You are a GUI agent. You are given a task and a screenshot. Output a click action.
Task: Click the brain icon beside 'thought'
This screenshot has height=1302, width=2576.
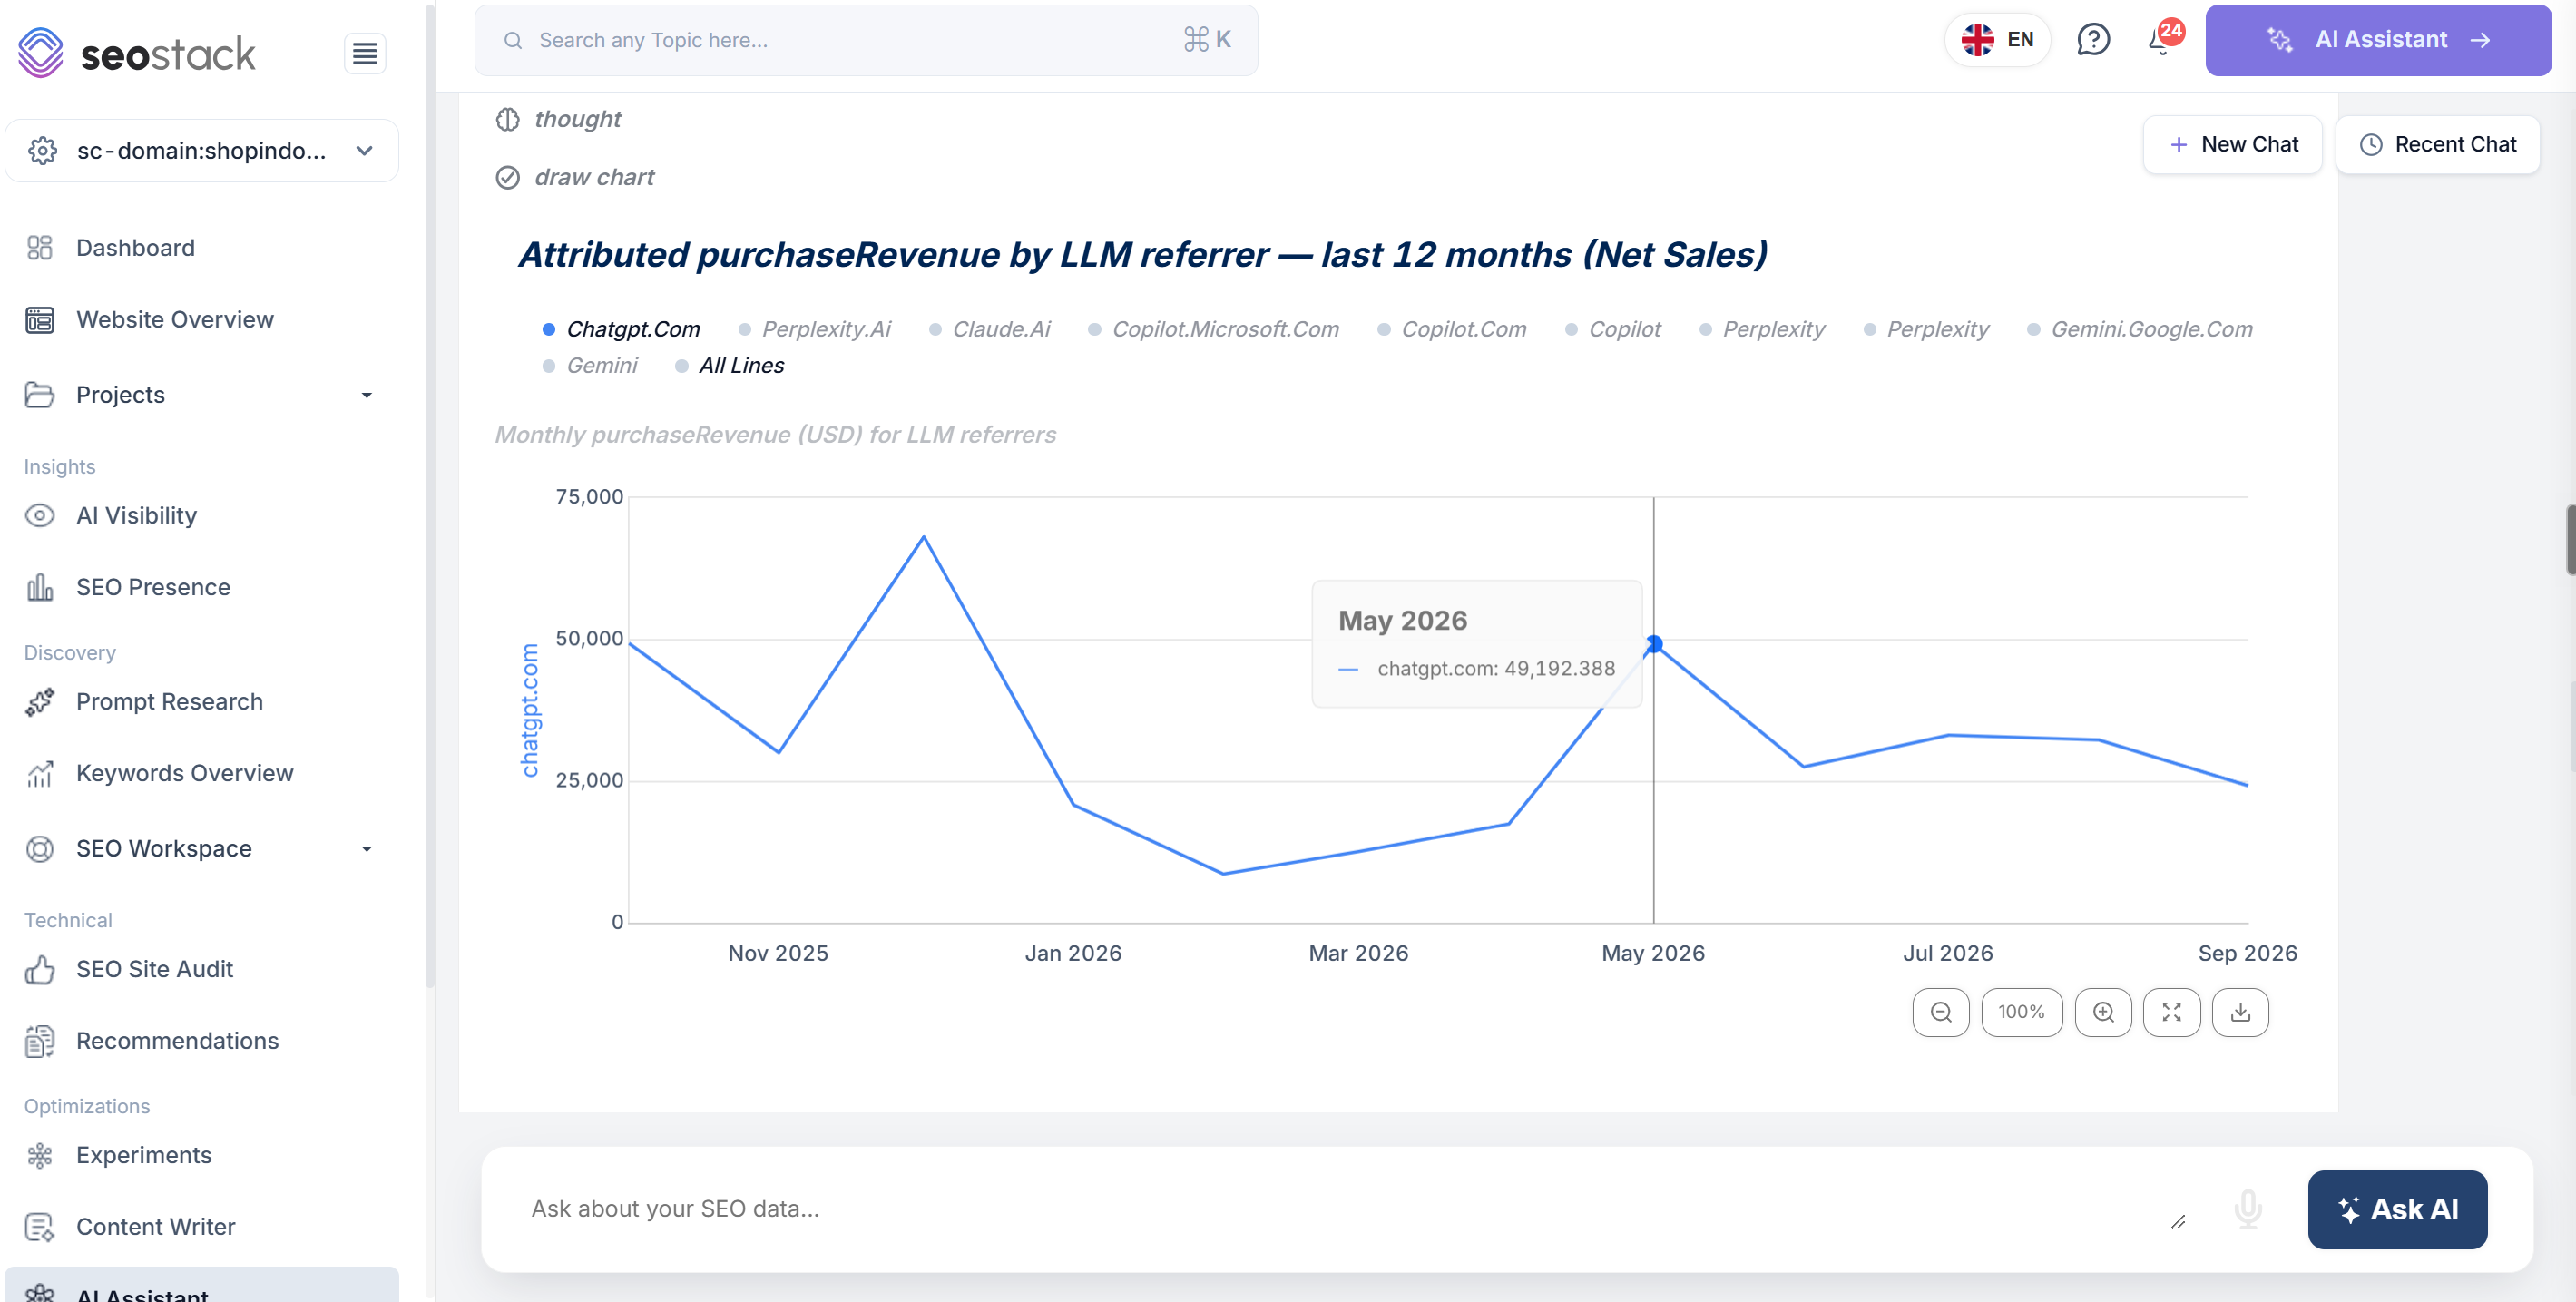pyautogui.click(x=508, y=119)
